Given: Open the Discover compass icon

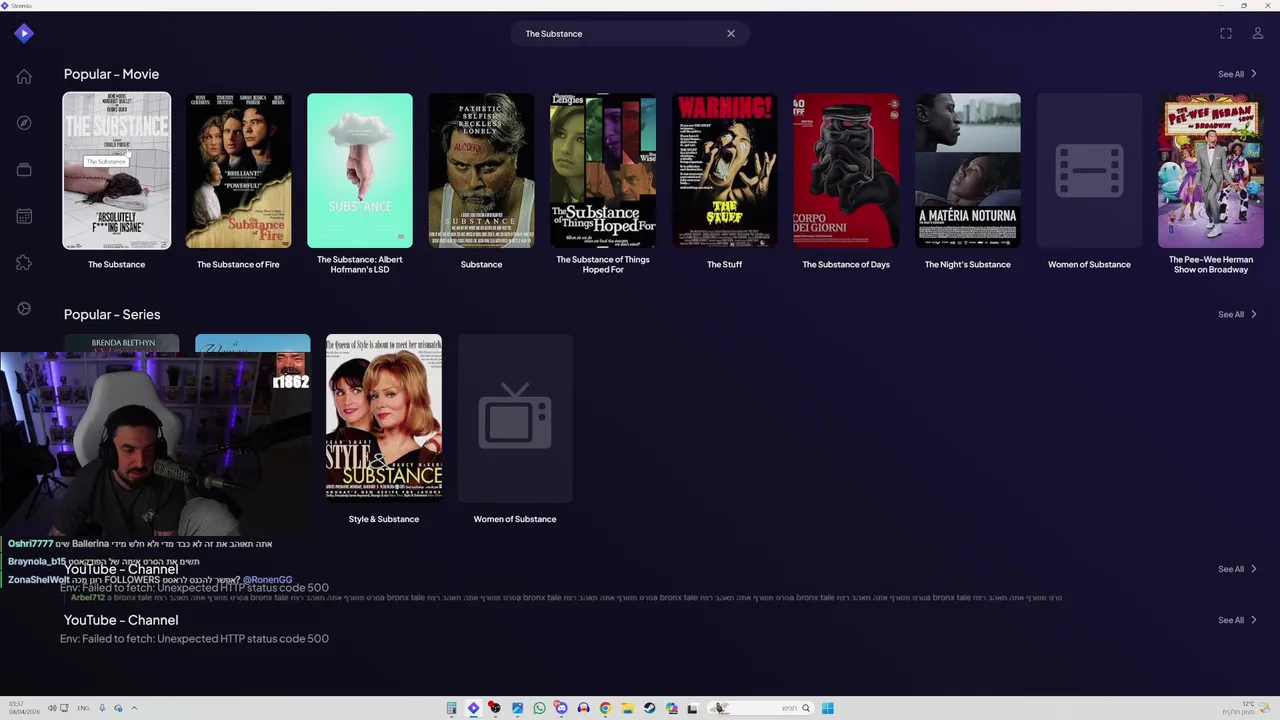Looking at the screenshot, I should pos(24,123).
